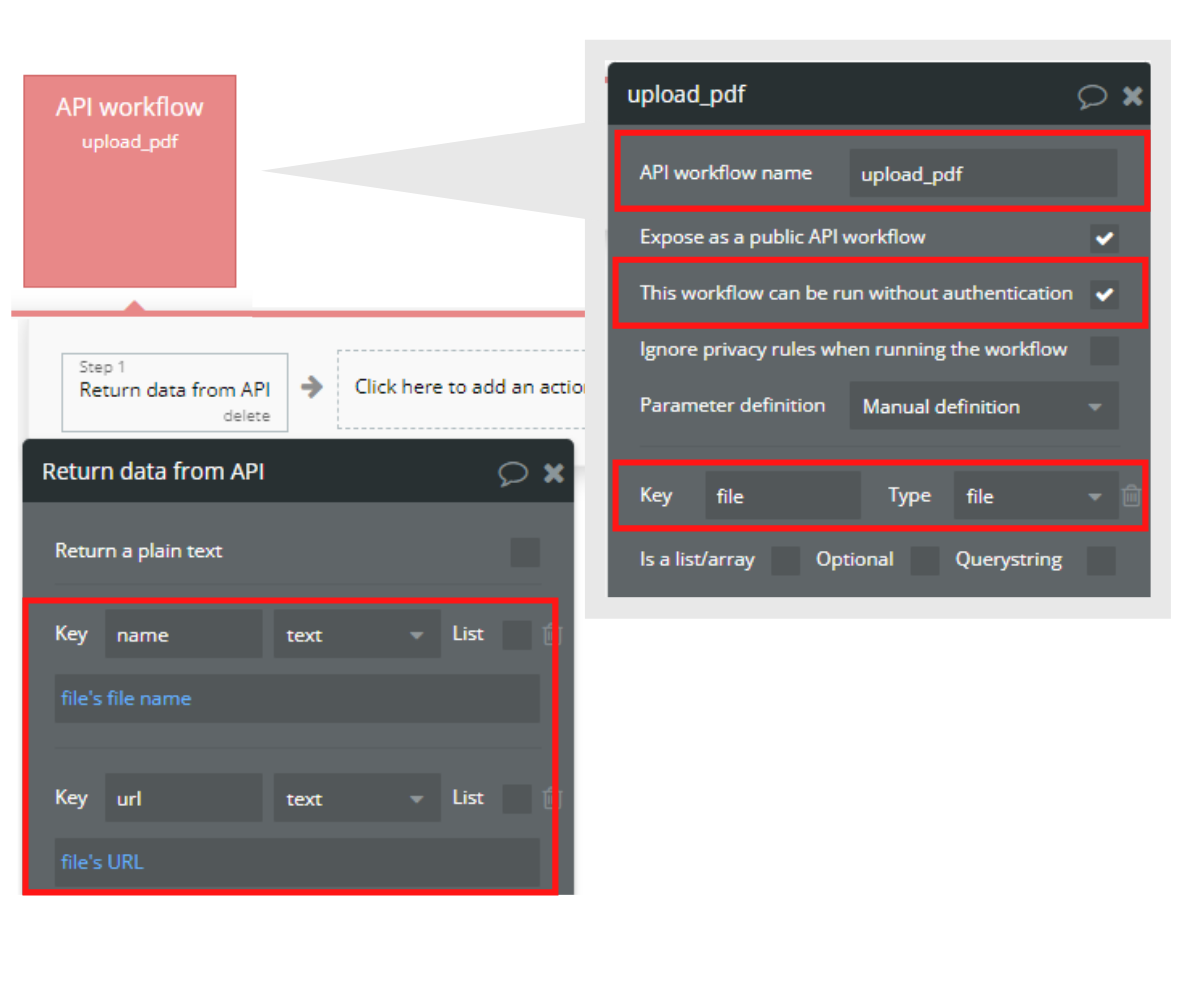The width and height of the screenshot is (1200, 1000).
Task: Open the text type dropdown for name key
Action: (357, 634)
